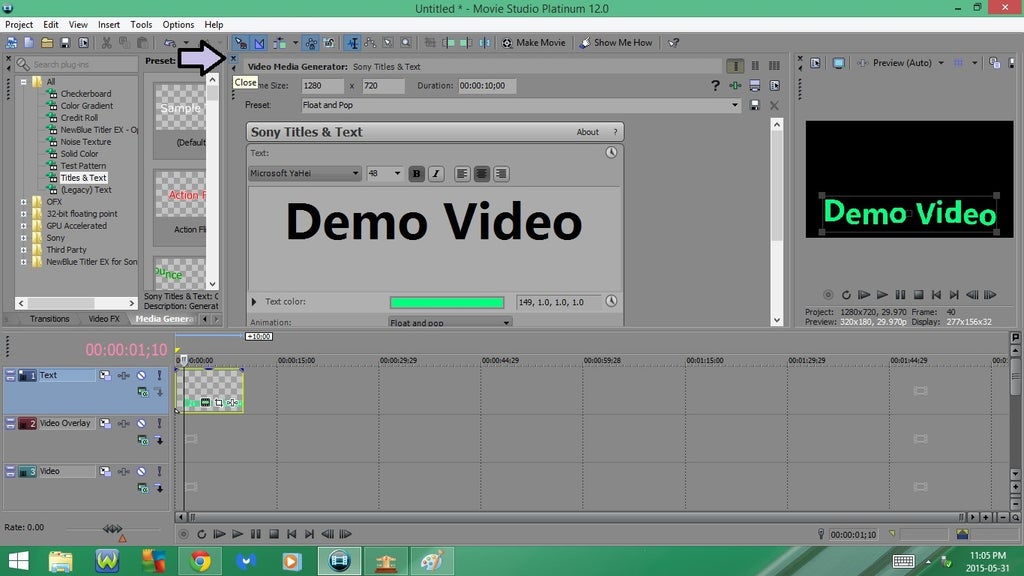Image resolution: width=1024 pixels, height=576 pixels.
Task: Save the preset with the disk icon
Action: [x=754, y=105]
